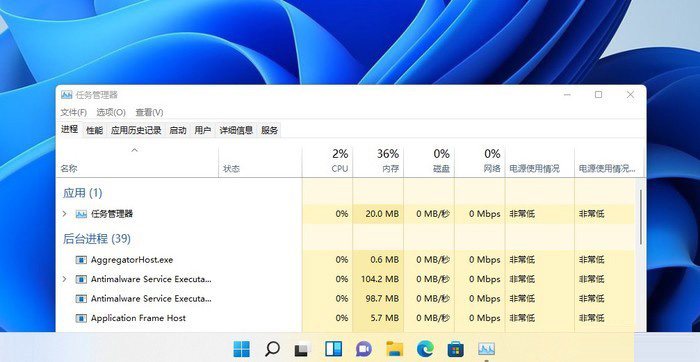Maximize the Task Manager window

tap(598, 95)
